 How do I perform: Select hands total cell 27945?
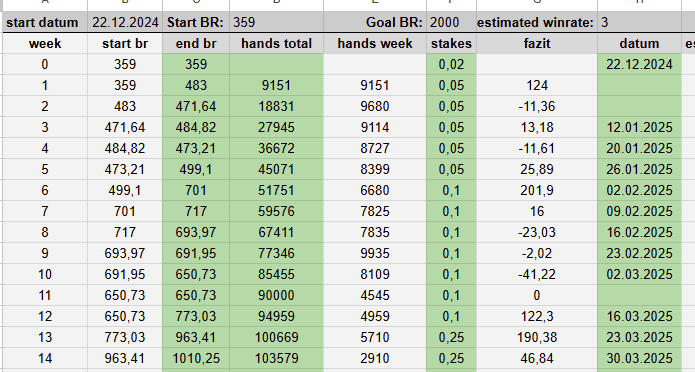tap(277, 127)
